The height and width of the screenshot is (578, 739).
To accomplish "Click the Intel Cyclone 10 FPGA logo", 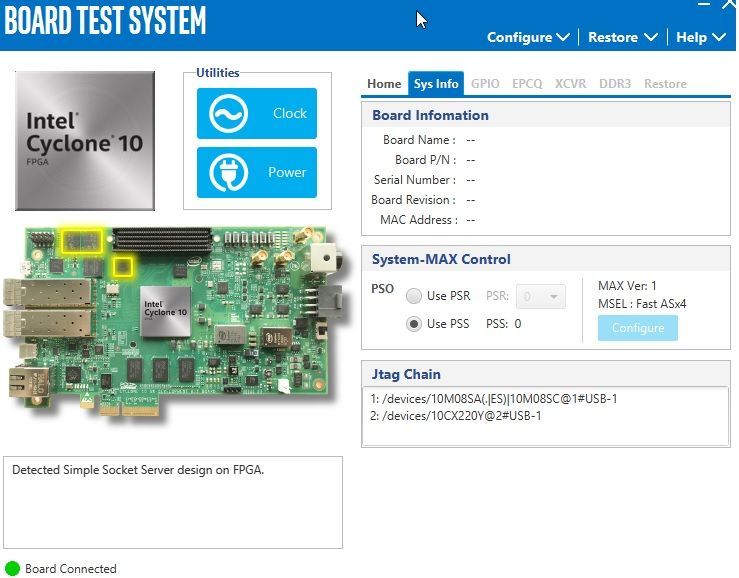I will pyautogui.click(x=85, y=140).
